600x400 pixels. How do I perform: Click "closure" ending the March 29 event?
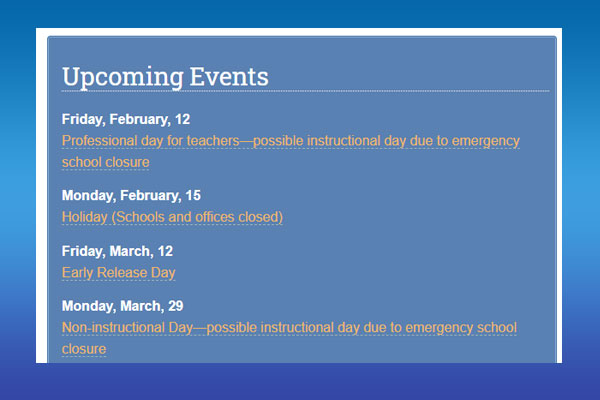tap(84, 349)
